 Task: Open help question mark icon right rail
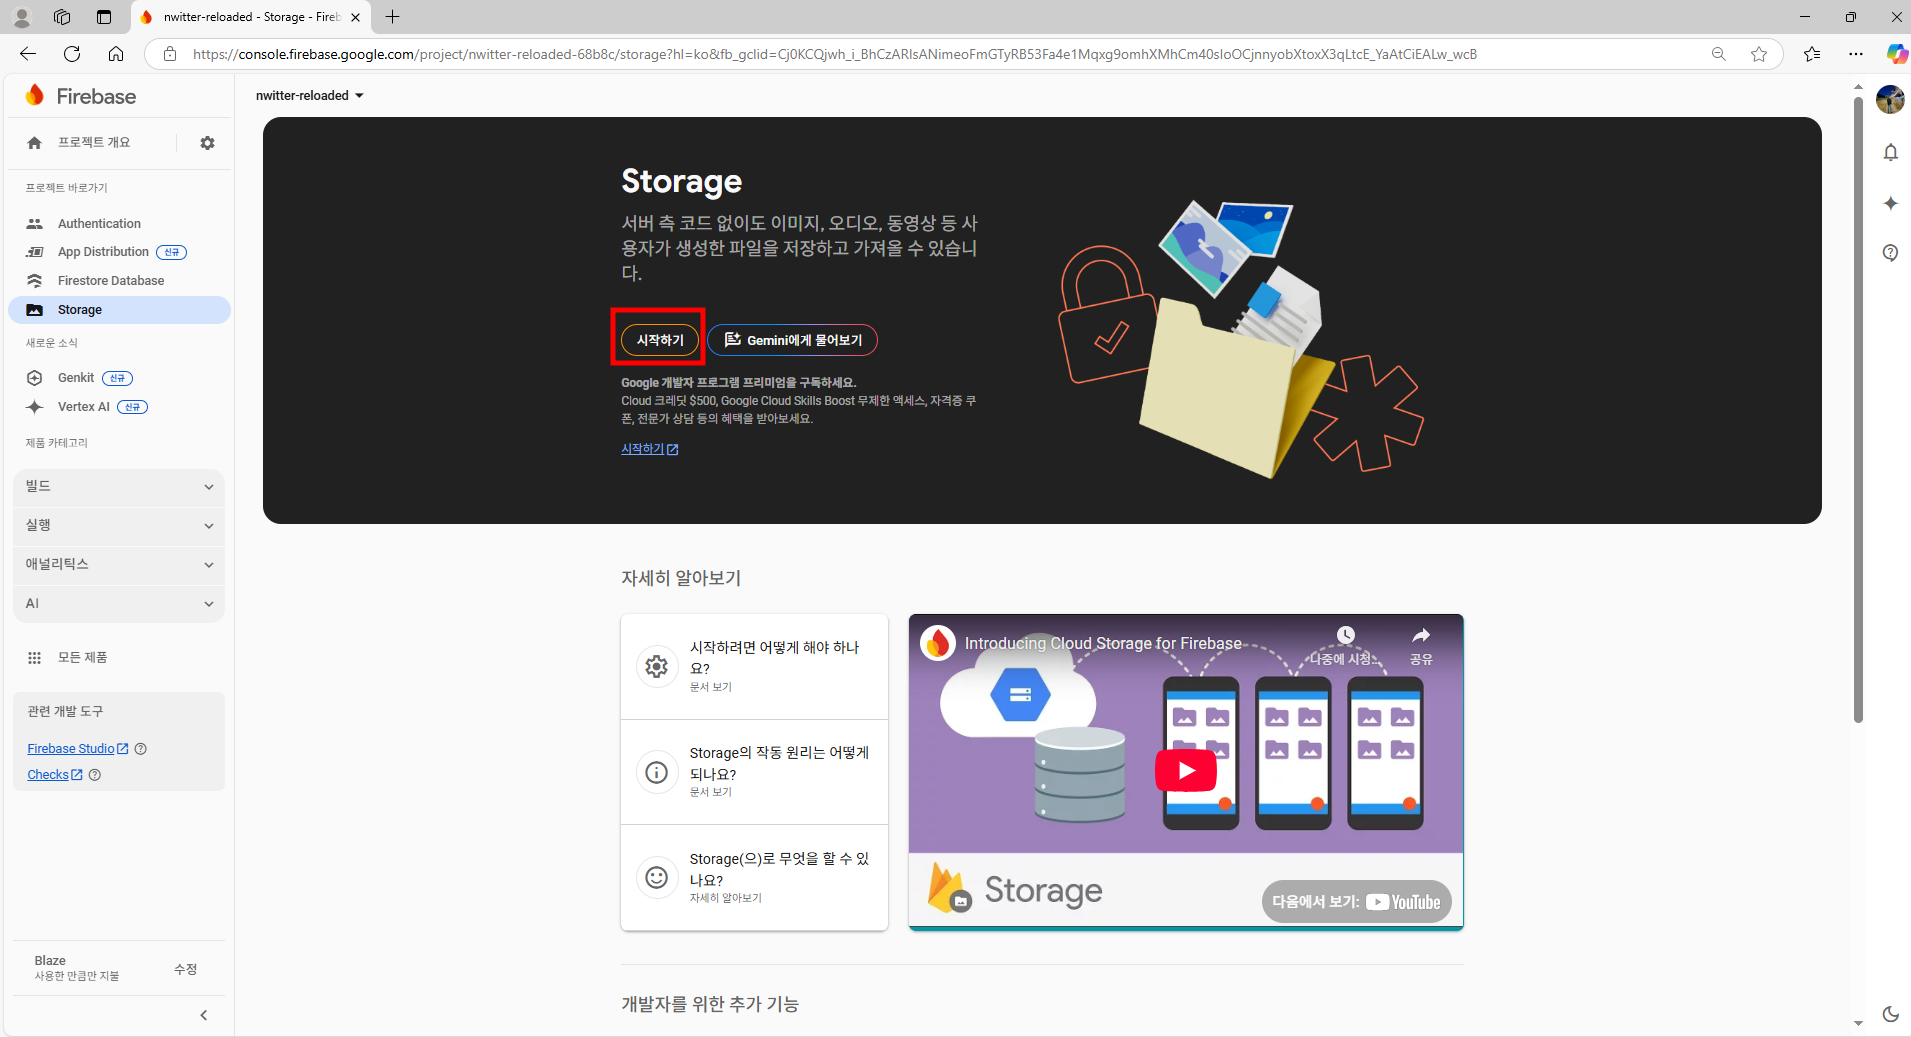pyautogui.click(x=1890, y=252)
